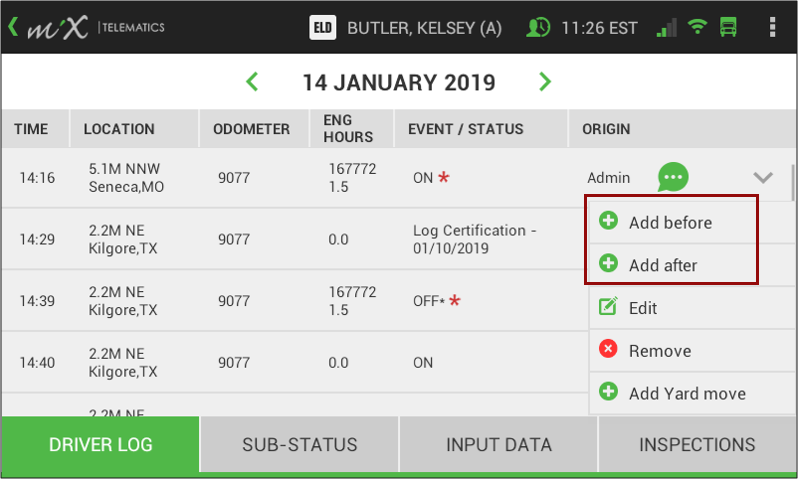This screenshot has width=798, height=479.
Task: Go to the next day
Action: [545, 82]
